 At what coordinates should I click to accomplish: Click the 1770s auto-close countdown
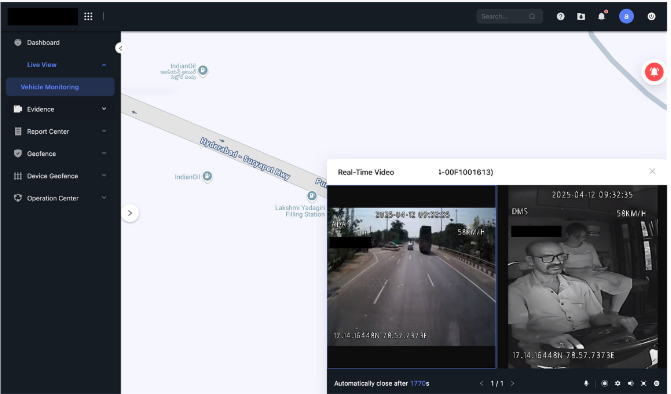pyautogui.click(x=419, y=383)
